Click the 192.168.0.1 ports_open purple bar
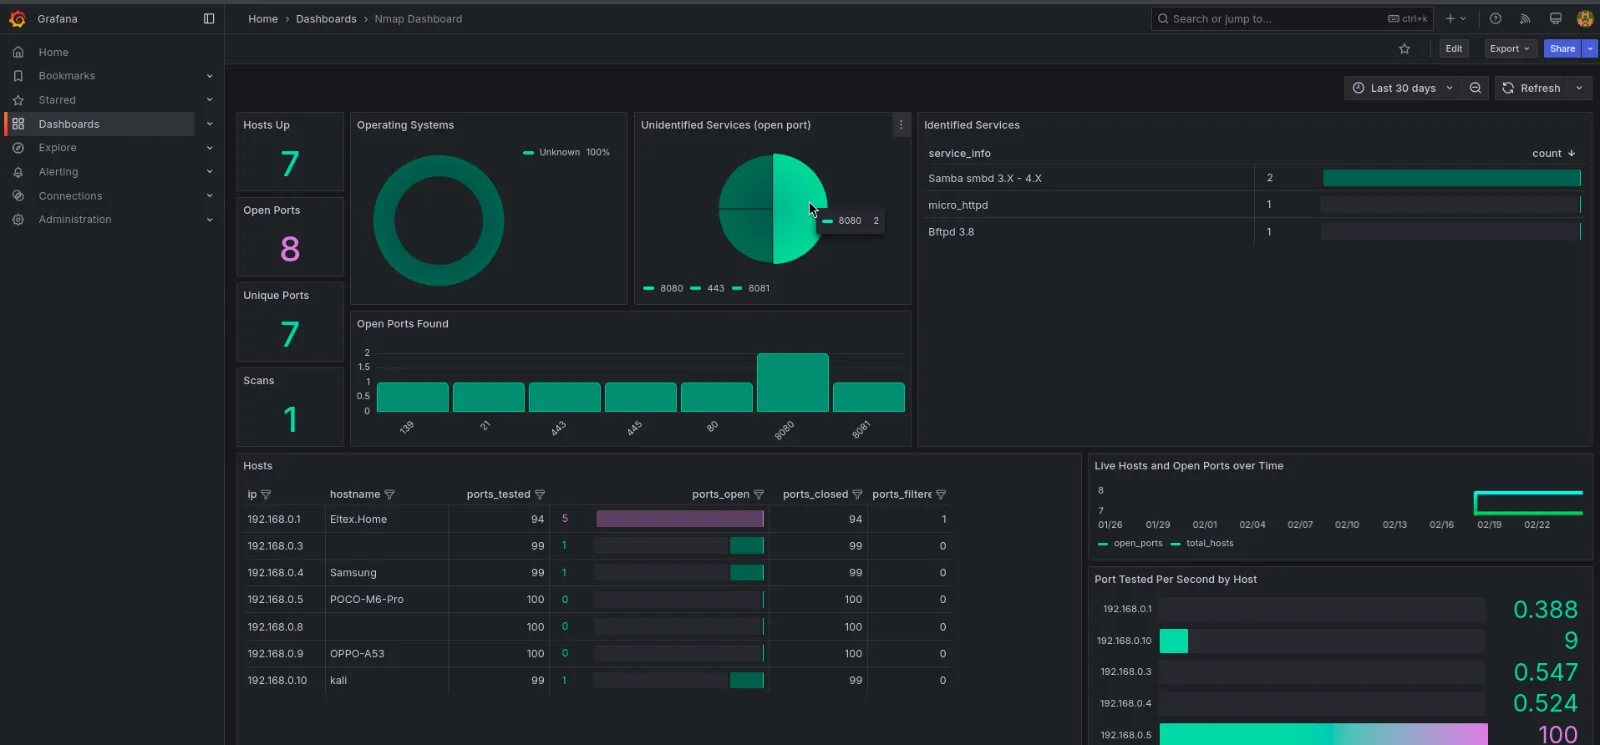This screenshot has width=1600, height=745. coord(680,519)
